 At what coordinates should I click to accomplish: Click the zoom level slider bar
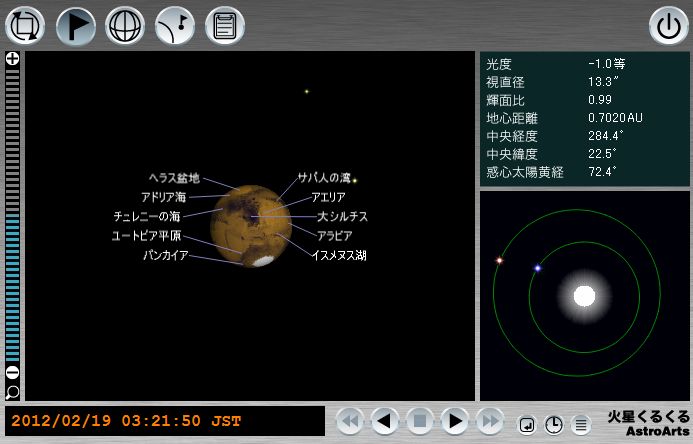coord(12,215)
